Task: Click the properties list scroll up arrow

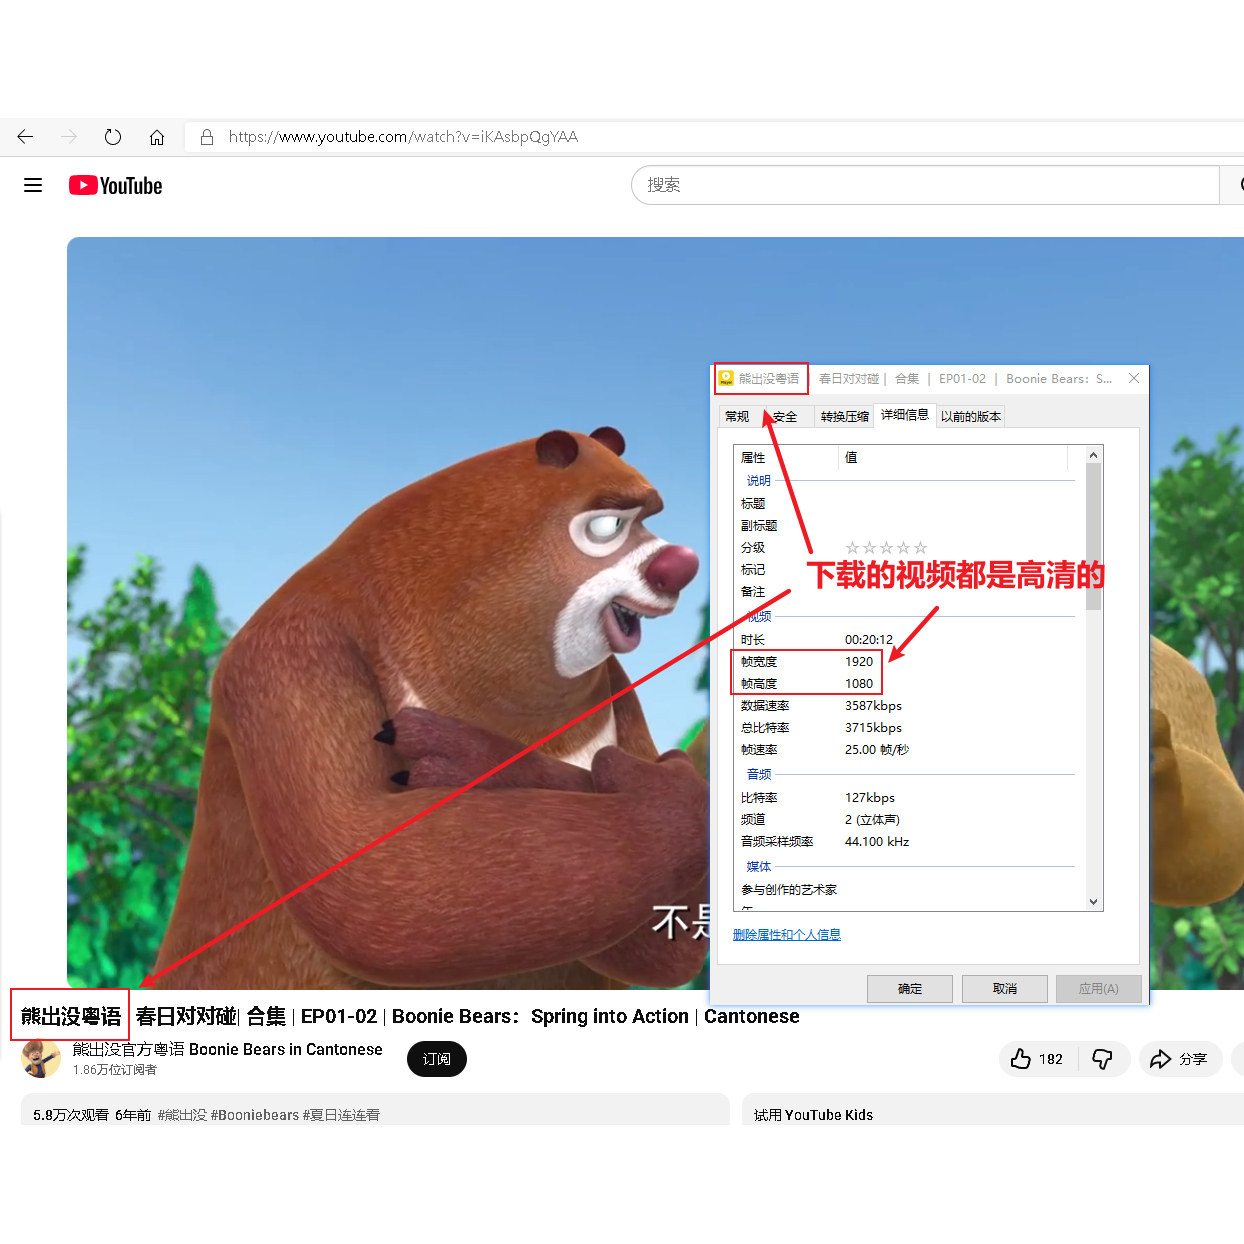Action: (x=1094, y=455)
